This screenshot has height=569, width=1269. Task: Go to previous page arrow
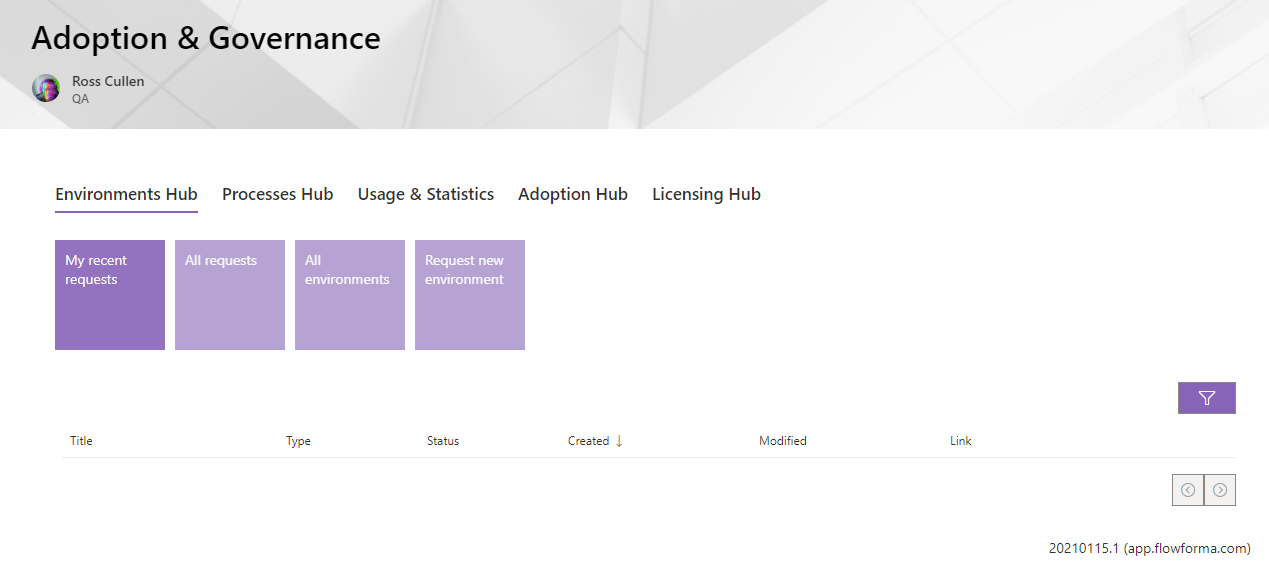point(1188,490)
